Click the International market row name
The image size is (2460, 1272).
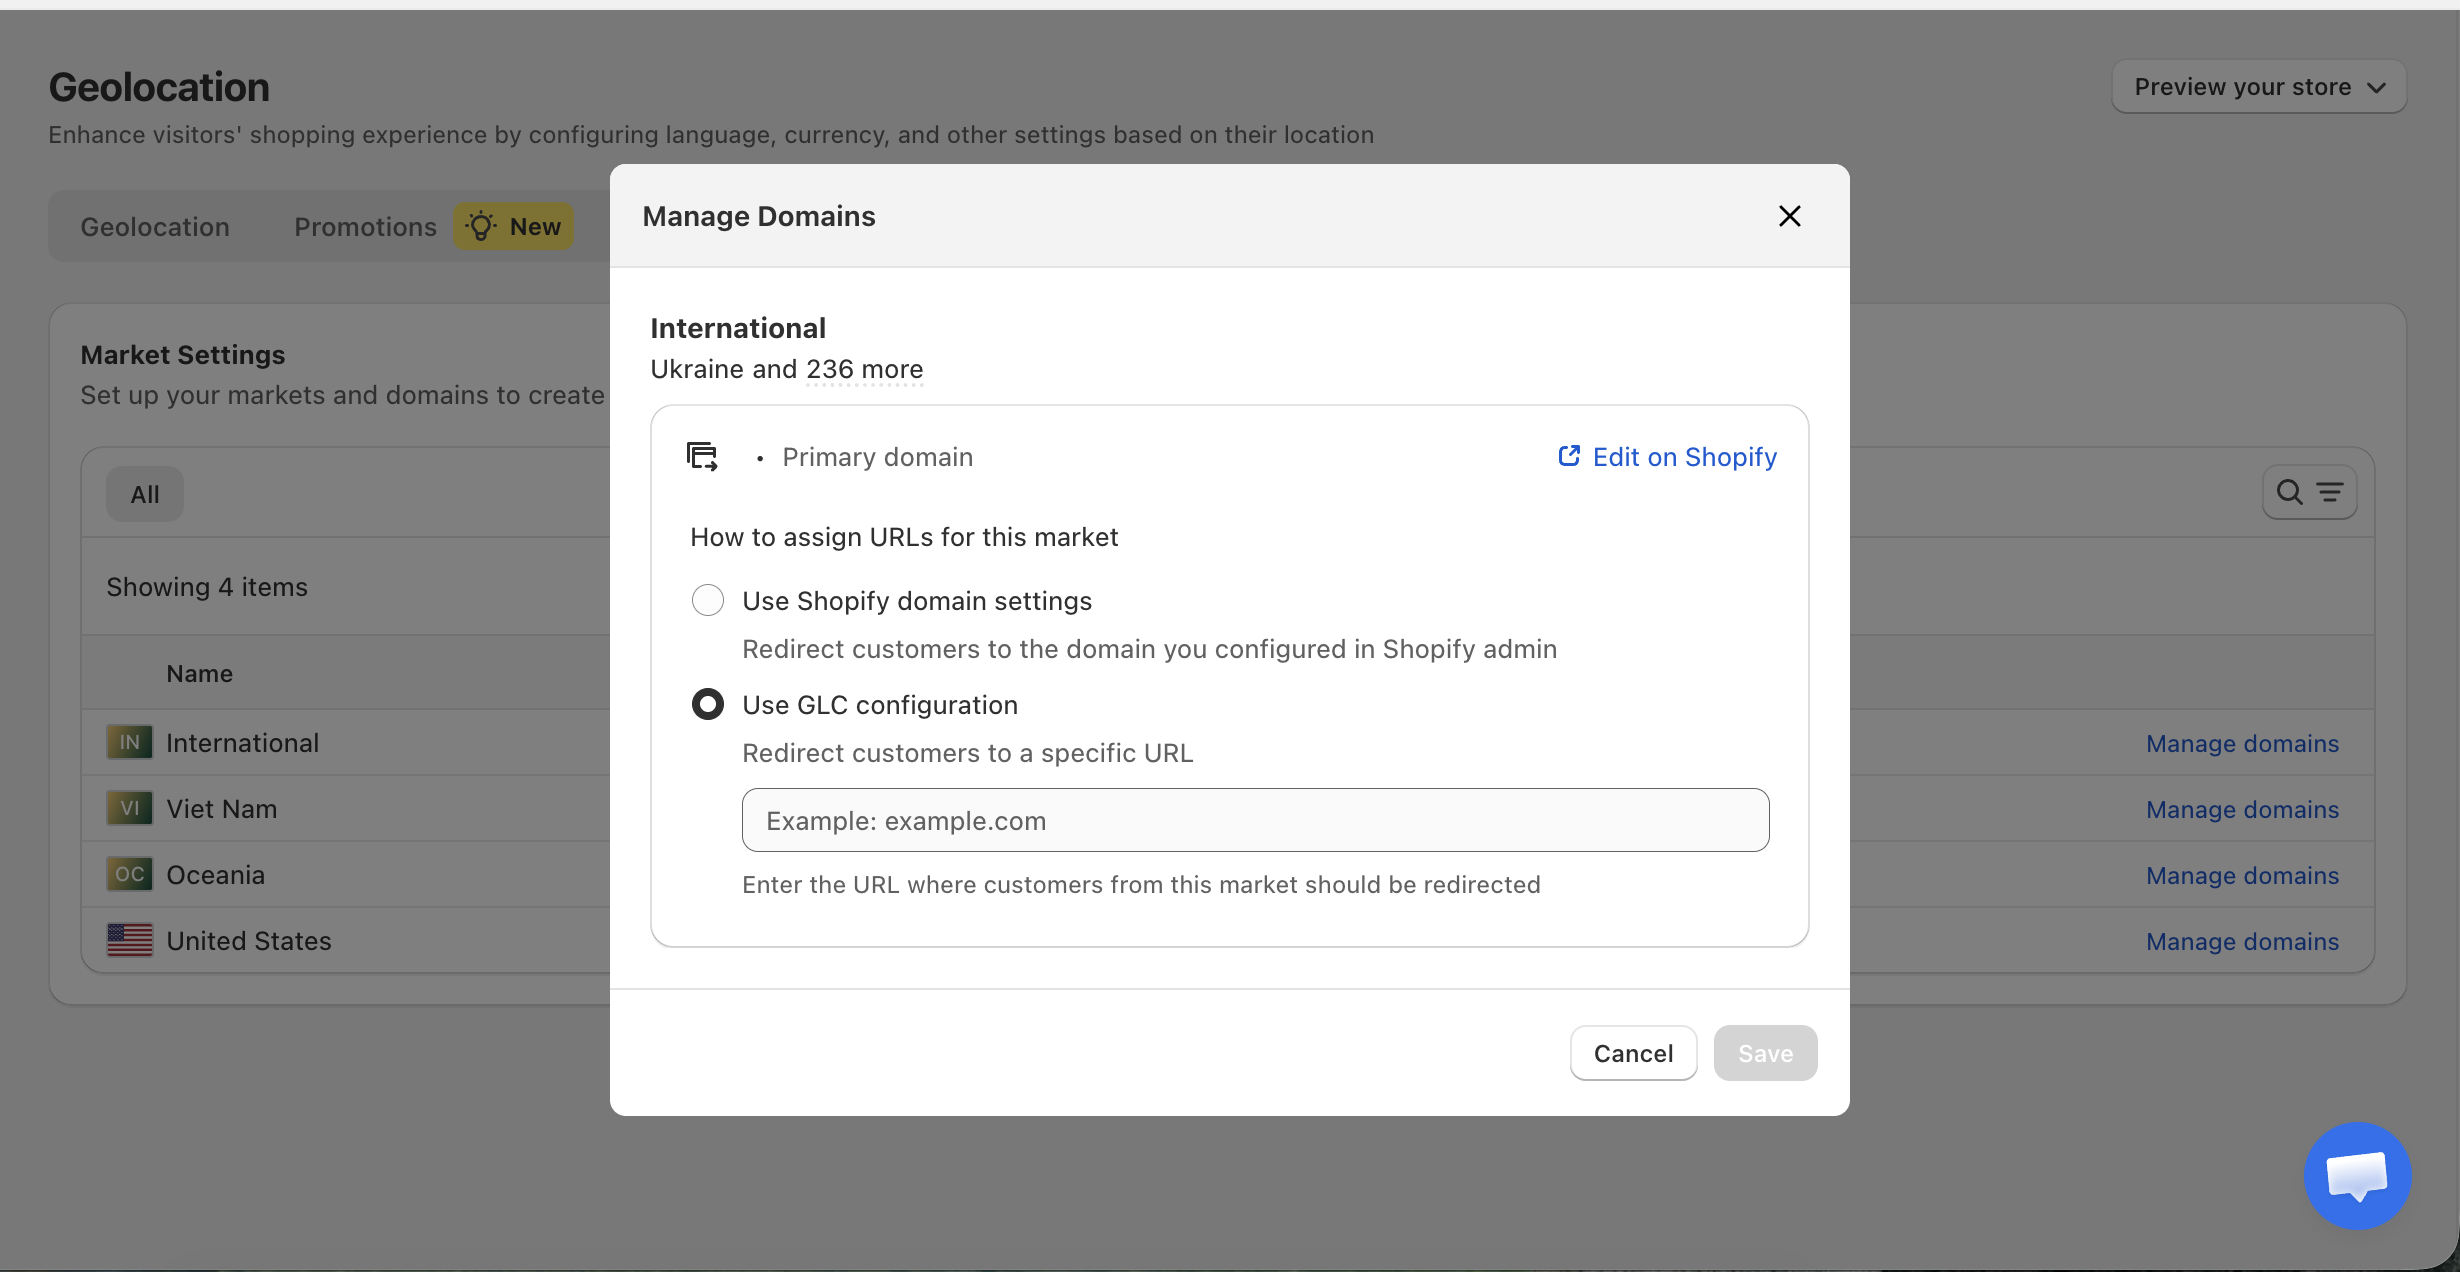[243, 743]
